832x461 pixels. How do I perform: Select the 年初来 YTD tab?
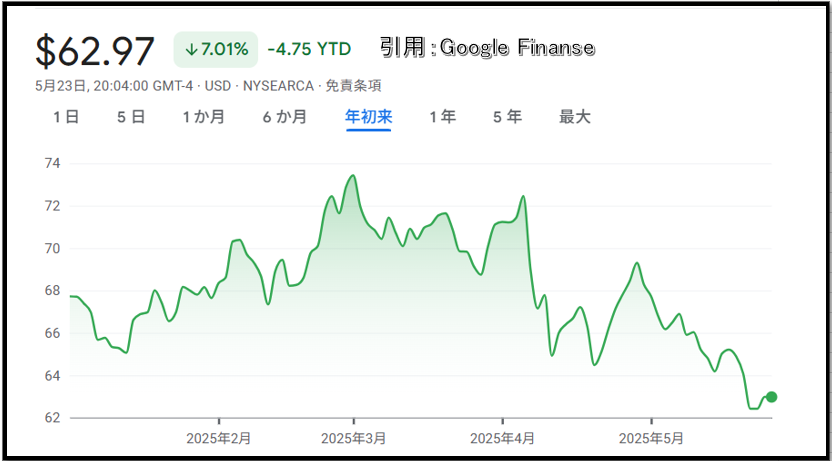[368, 117]
